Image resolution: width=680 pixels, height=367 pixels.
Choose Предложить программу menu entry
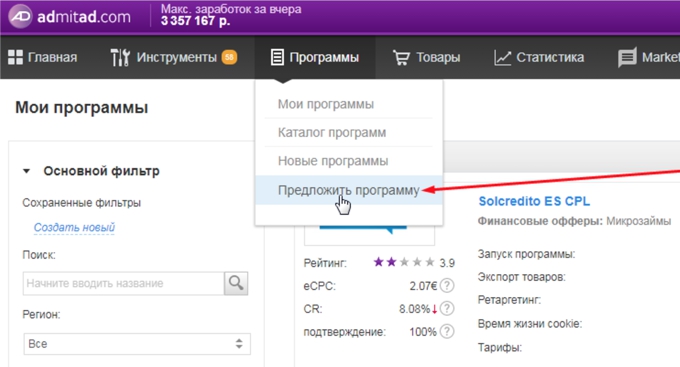(349, 190)
